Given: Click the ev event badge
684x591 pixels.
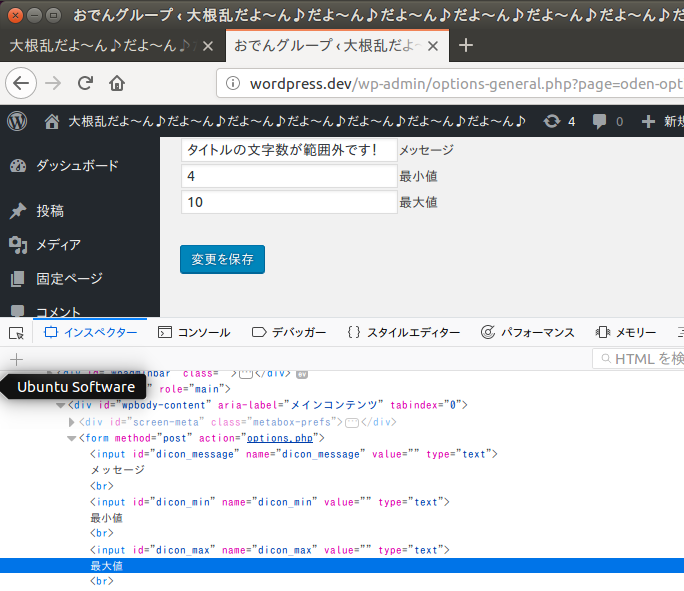Looking at the screenshot, I should (x=302, y=374).
